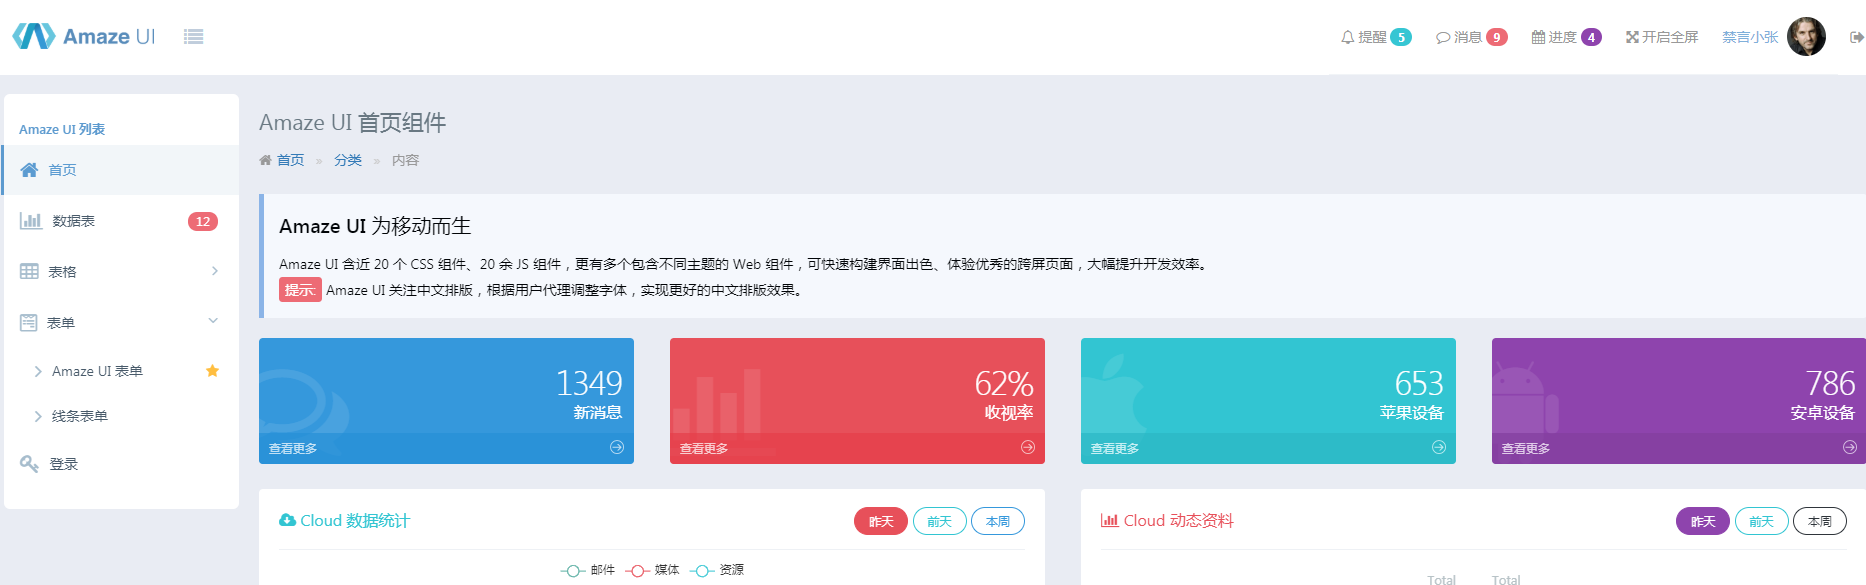Toggle 媒体 legend series
The image size is (1866, 585).
pos(653,570)
